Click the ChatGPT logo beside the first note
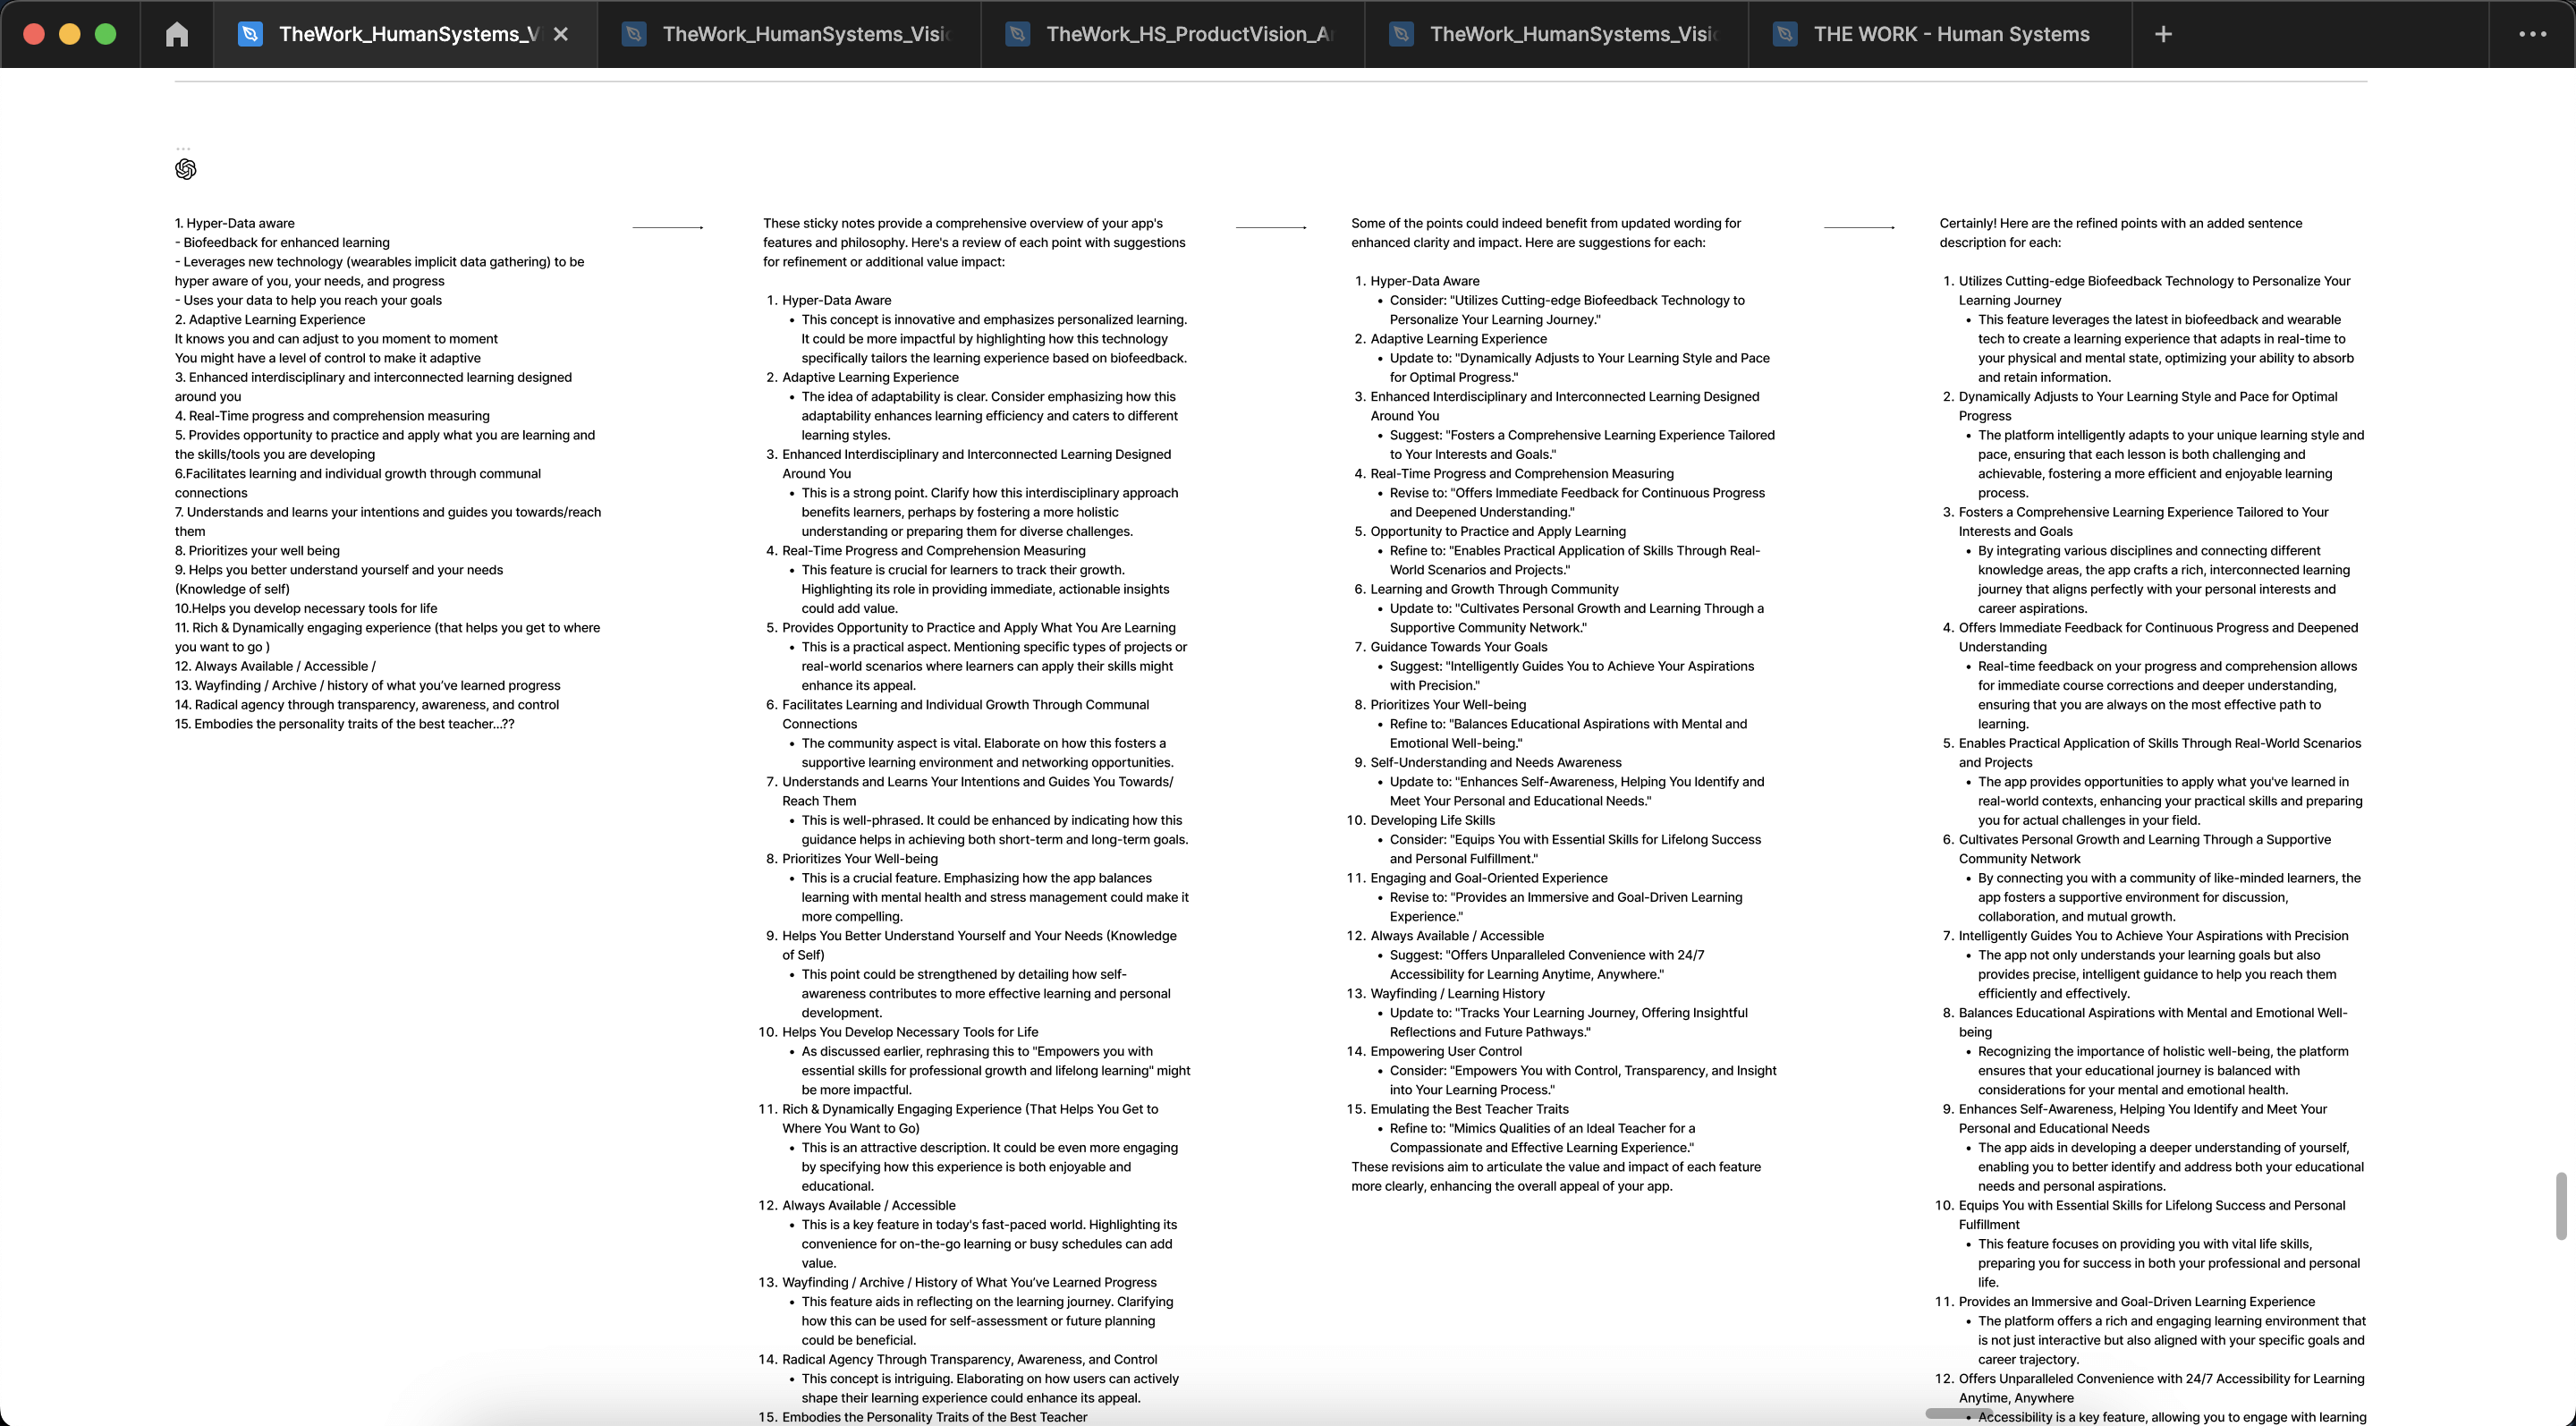The image size is (2576, 1426). click(x=186, y=169)
